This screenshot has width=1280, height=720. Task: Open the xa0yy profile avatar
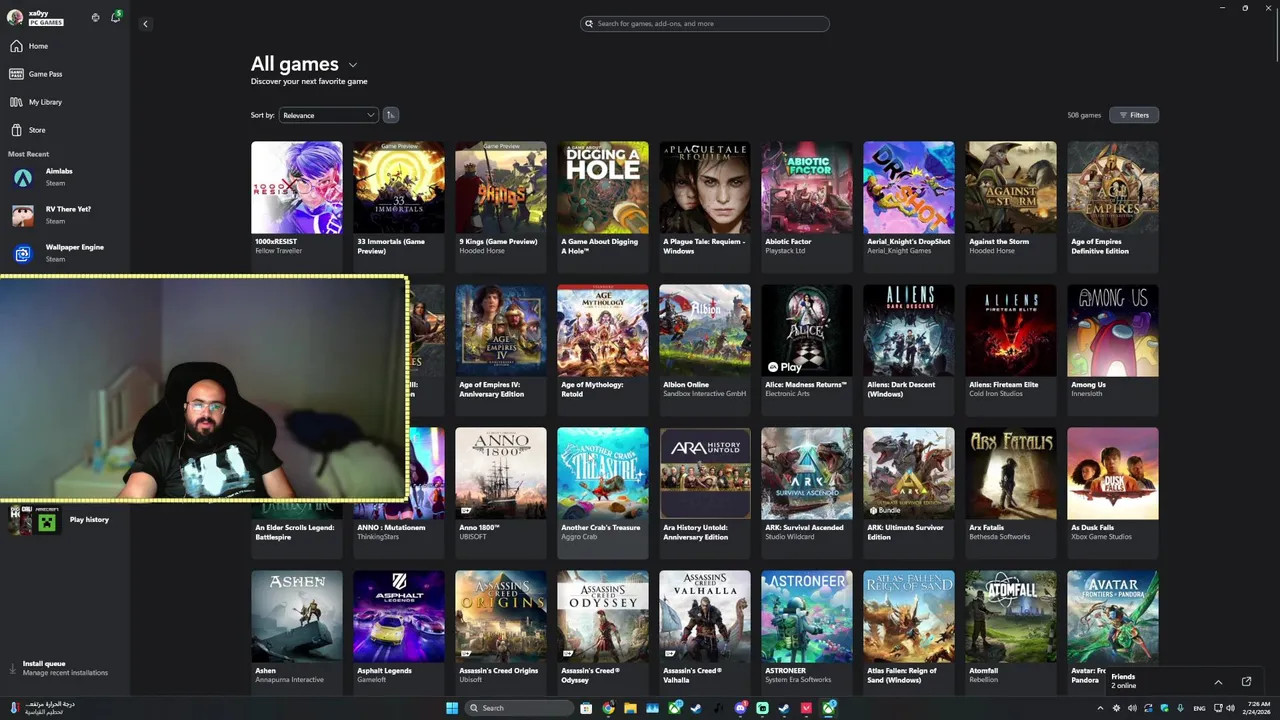[x=15, y=17]
